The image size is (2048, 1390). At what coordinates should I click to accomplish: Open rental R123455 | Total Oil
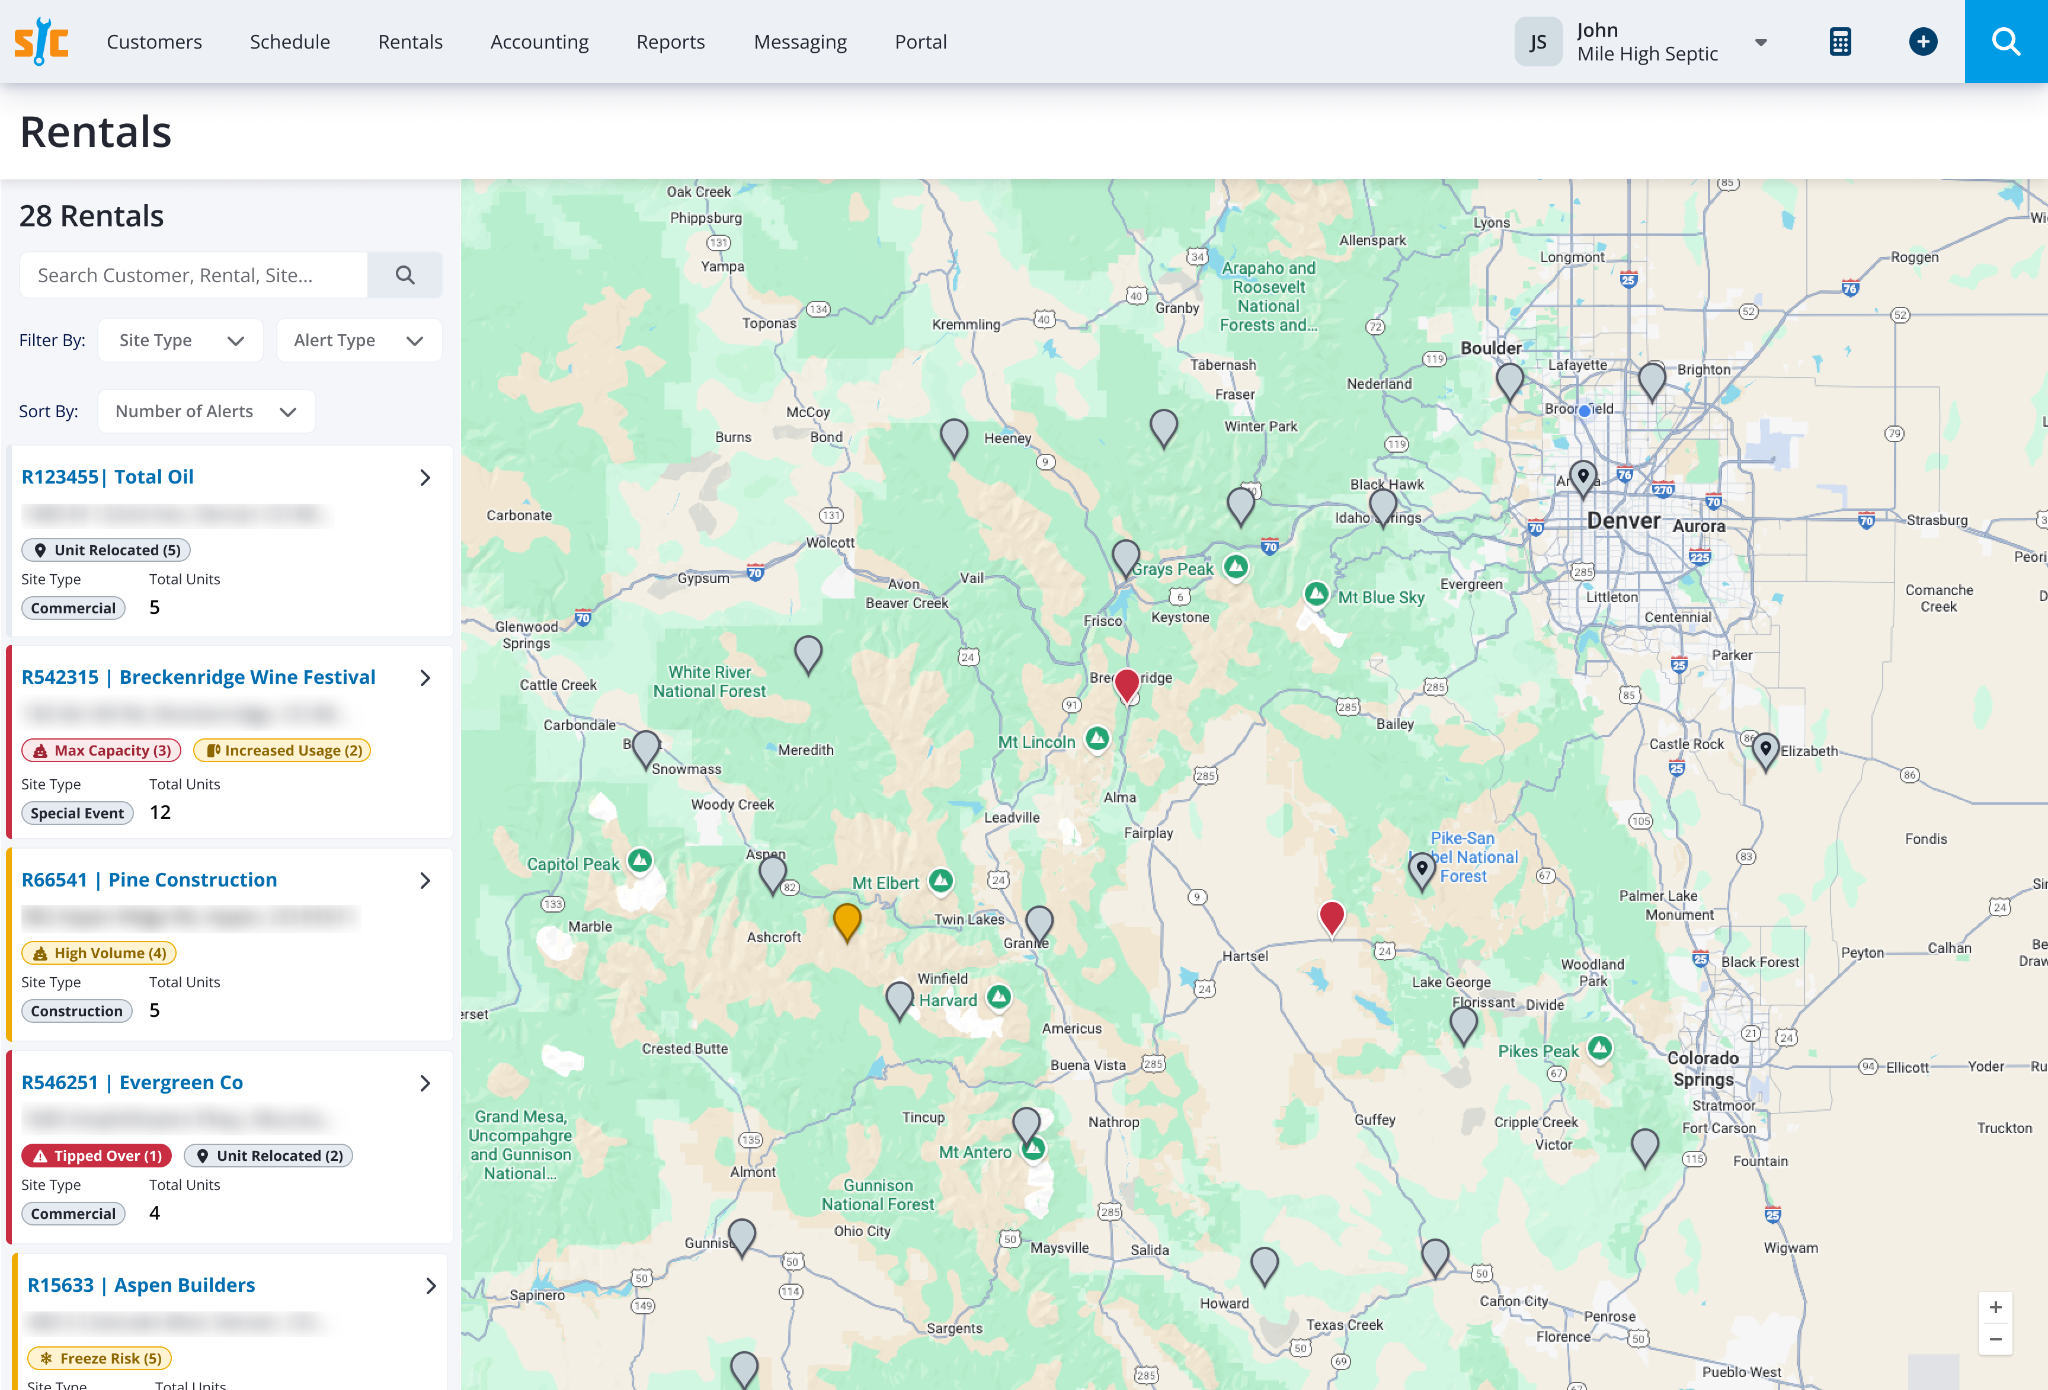tap(108, 477)
